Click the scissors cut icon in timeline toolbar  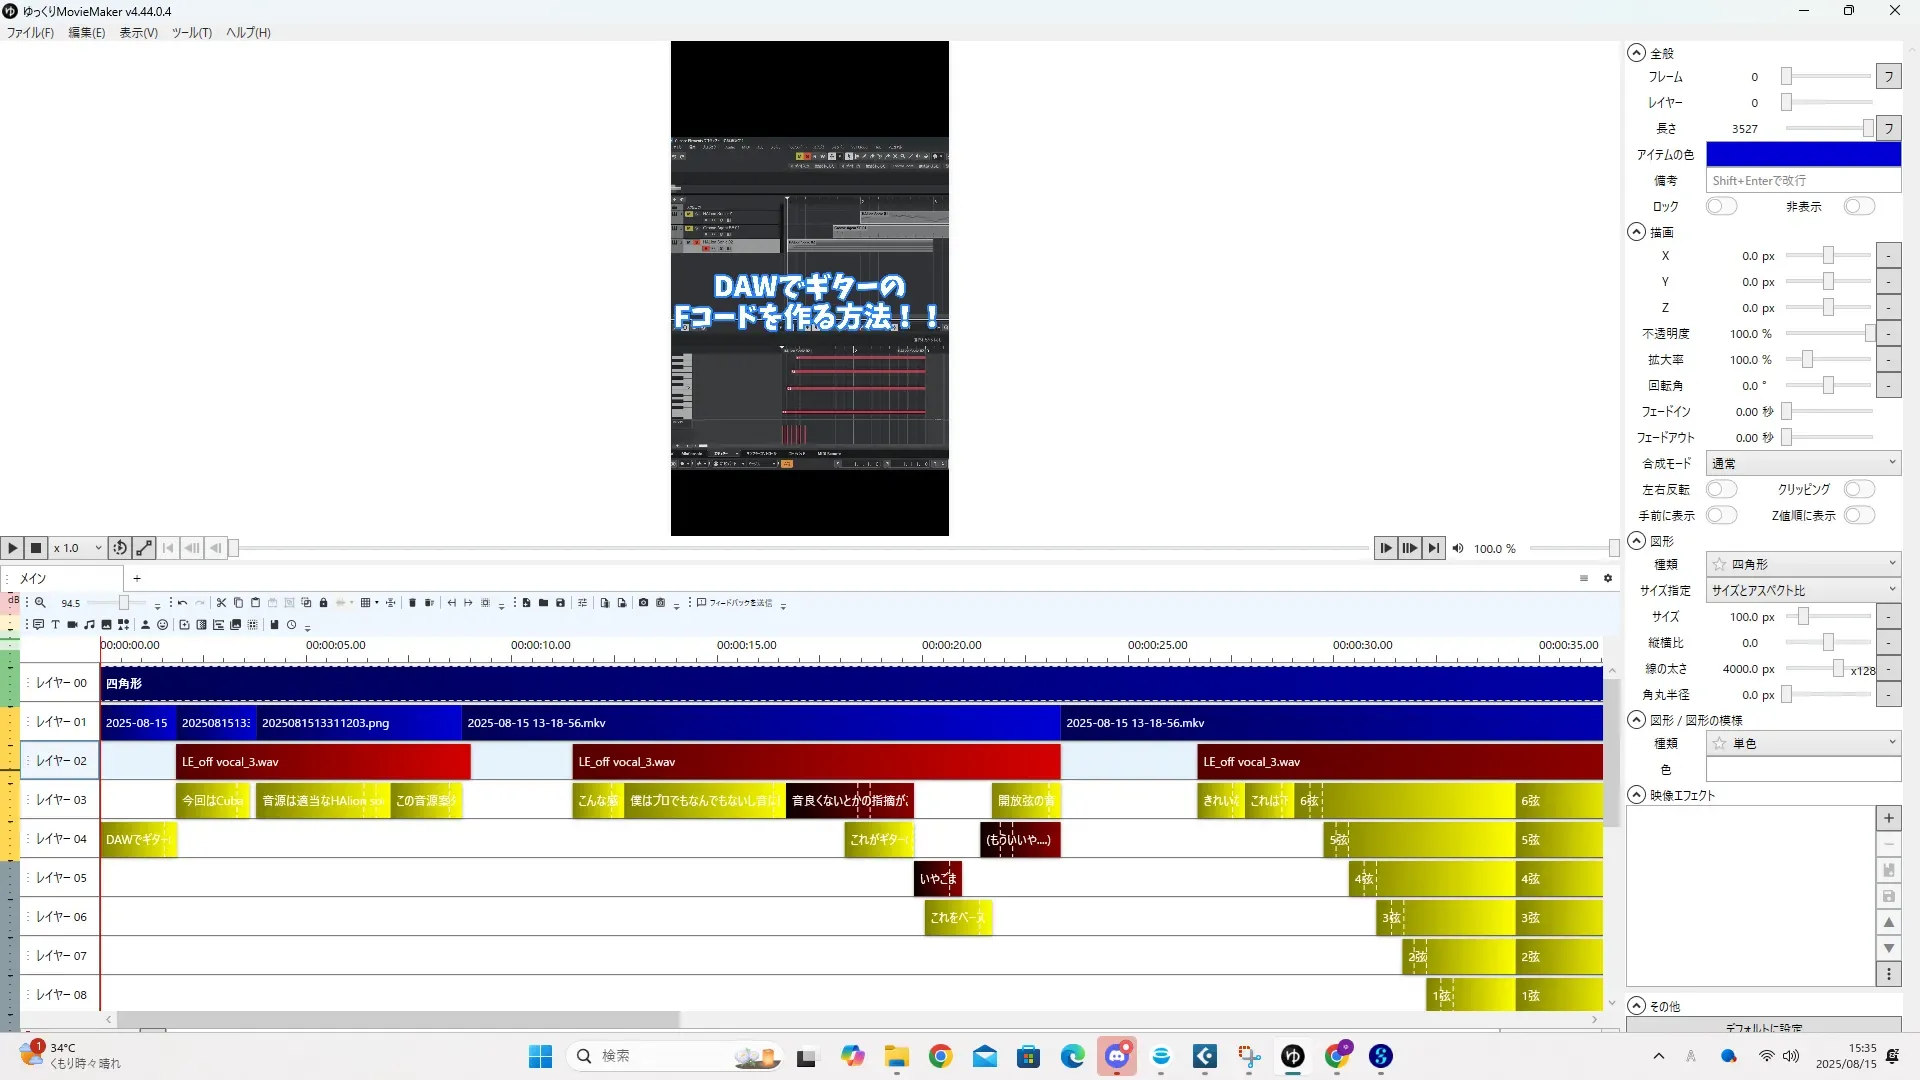pos(221,603)
